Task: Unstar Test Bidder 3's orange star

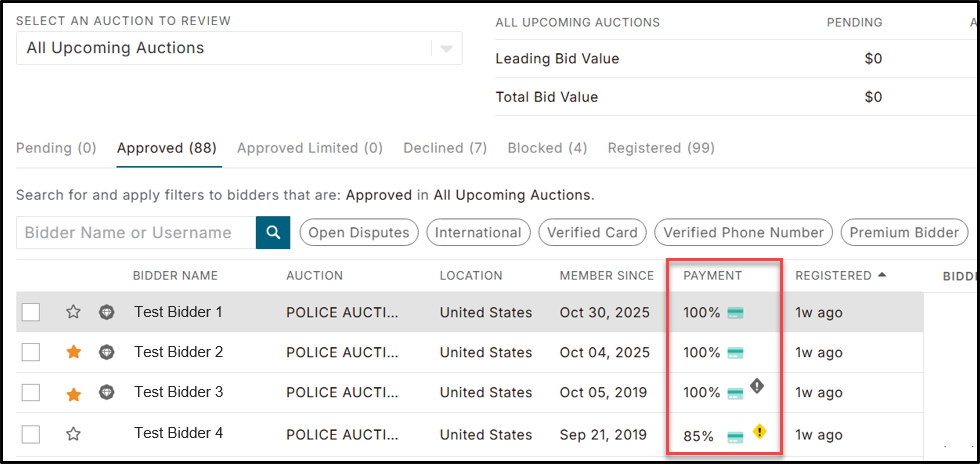Action: [x=74, y=395]
